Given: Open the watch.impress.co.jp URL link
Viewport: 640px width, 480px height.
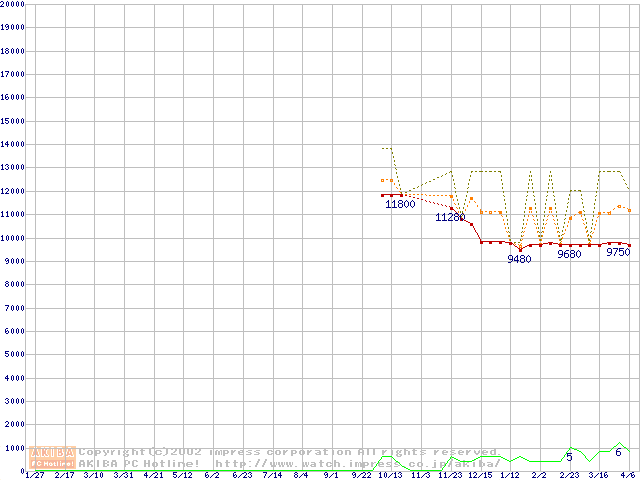Looking at the screenshot, I should click(x=357, y=464).
